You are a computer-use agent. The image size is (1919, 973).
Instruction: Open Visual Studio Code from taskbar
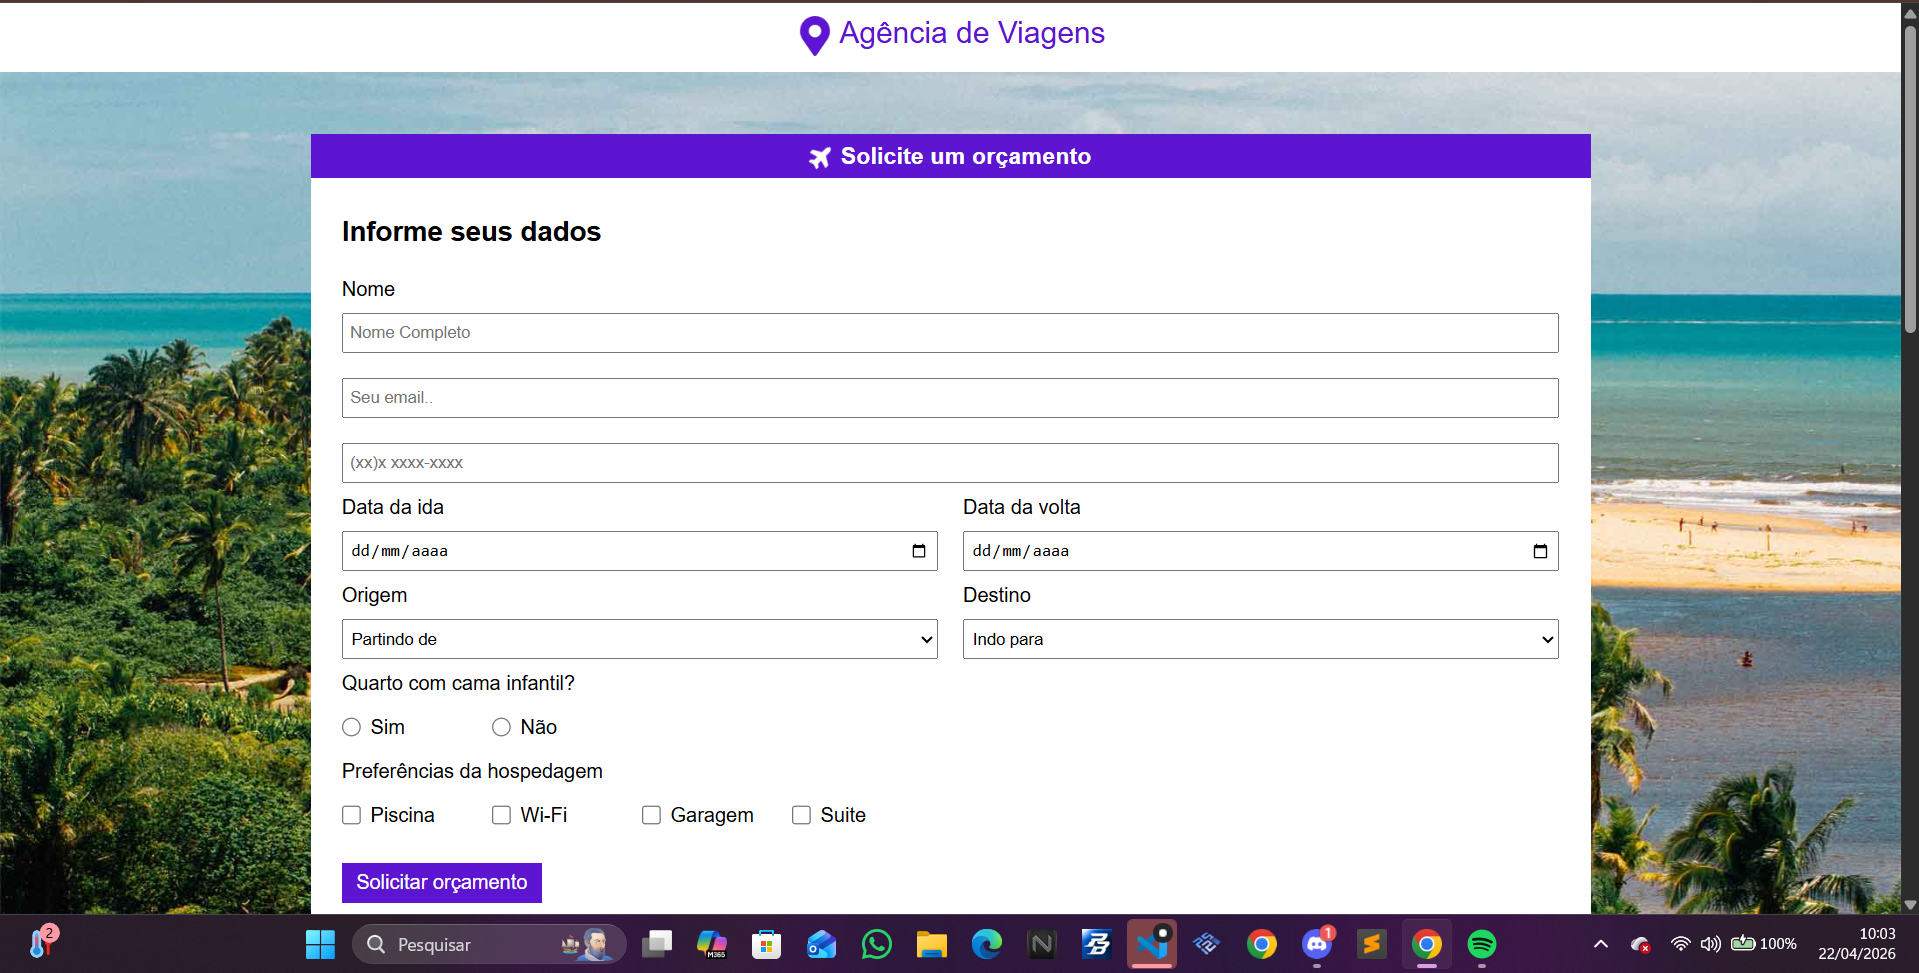[x=1152, y=944]
